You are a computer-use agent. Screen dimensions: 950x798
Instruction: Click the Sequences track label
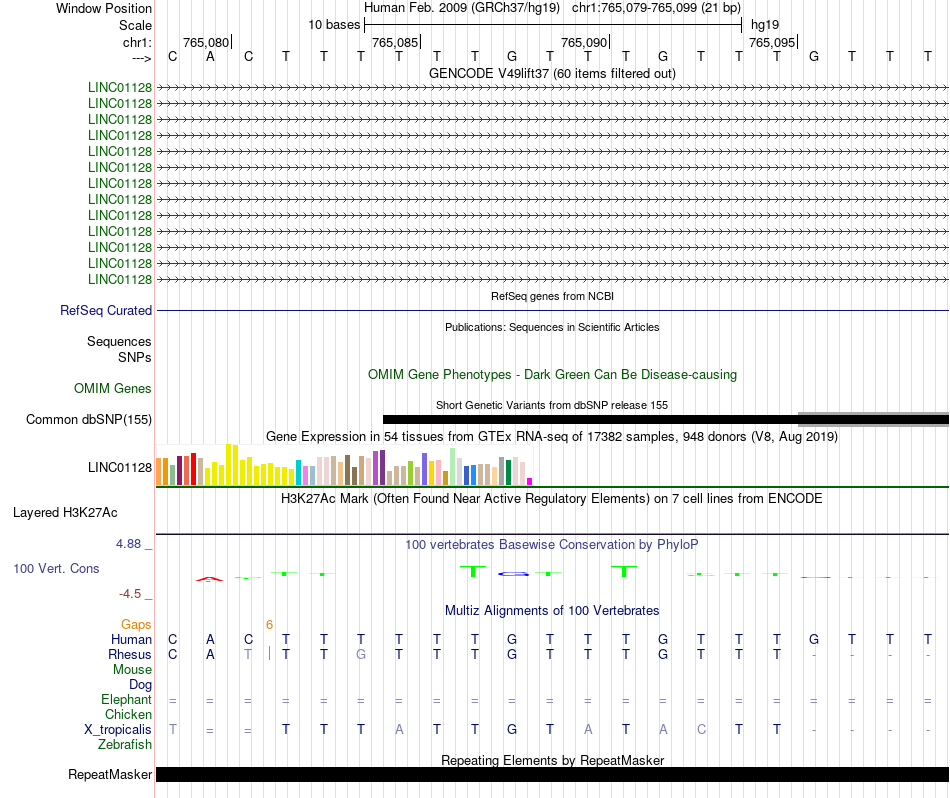click(119, 341)
